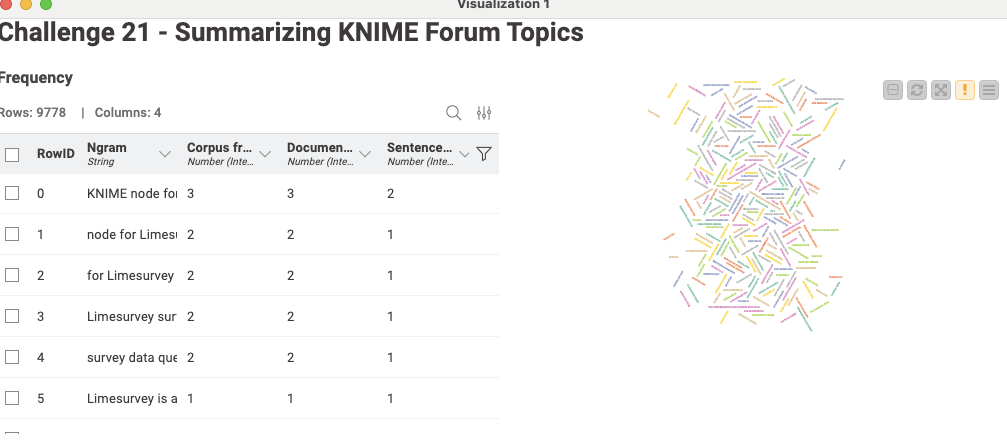
Task: Show the orange warning message icon
Action: pos(965,90)
